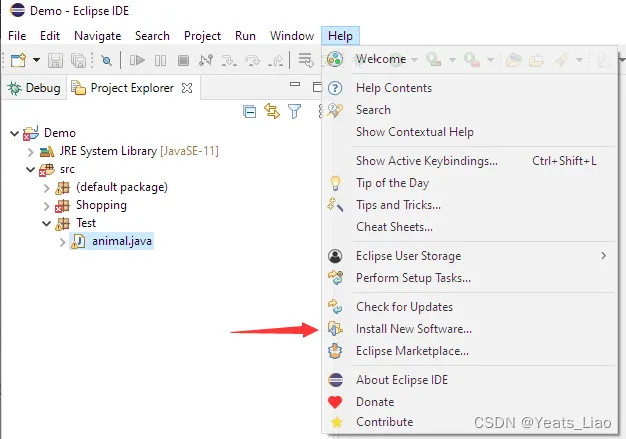Toggle Skip All Breakpoints icon

[106, 61]
